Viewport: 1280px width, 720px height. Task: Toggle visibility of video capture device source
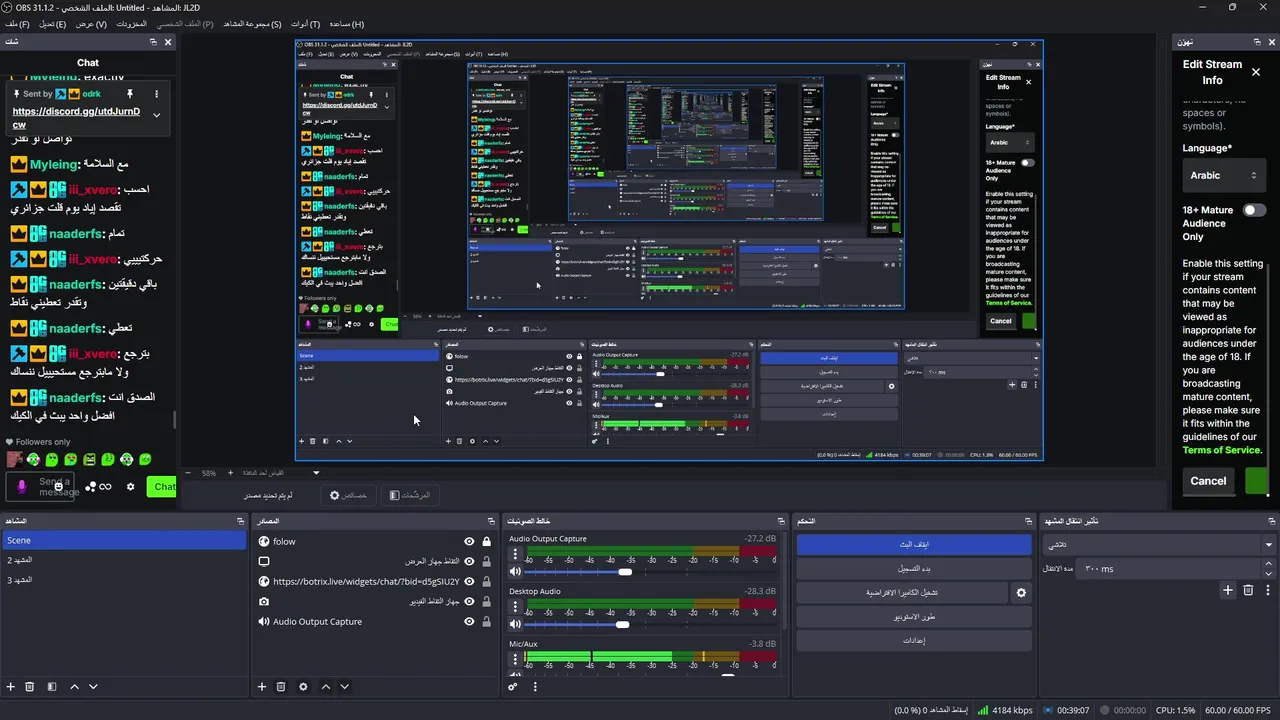[469, 601]
